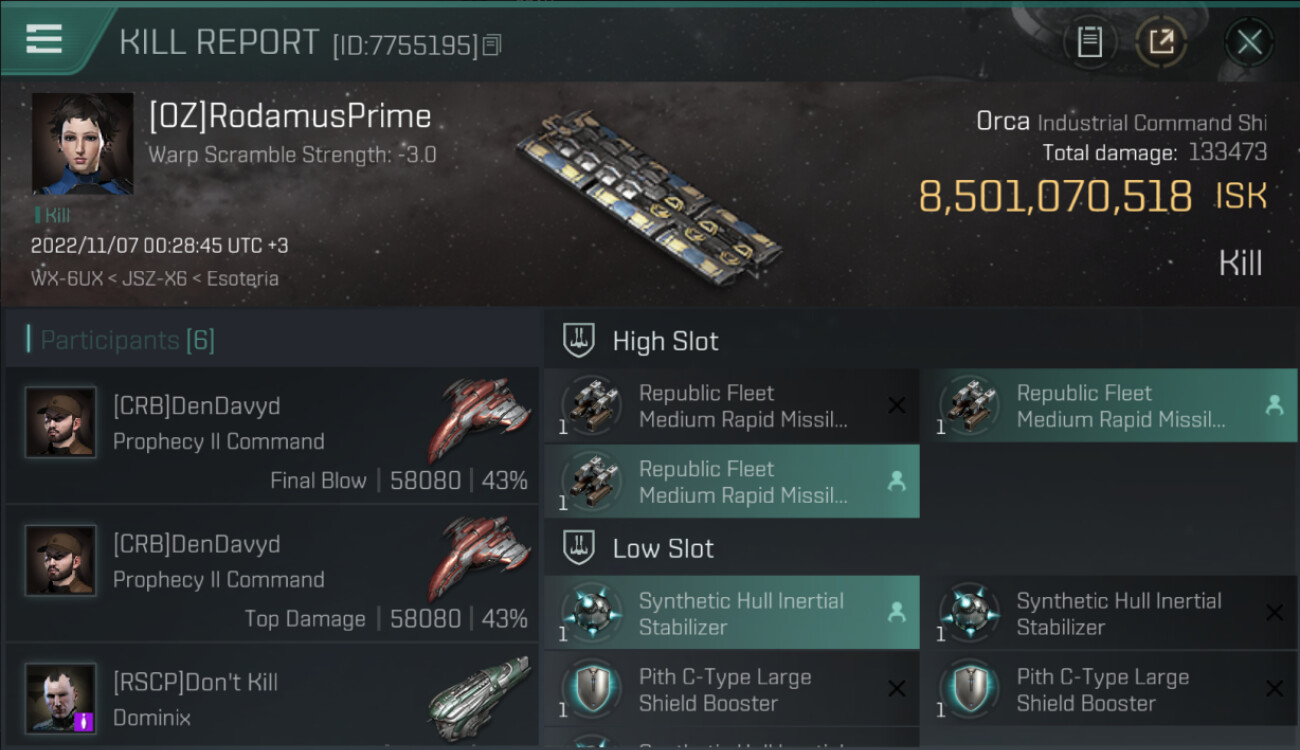Select the highlighted Synthetic Hull Inertial Stabilizer
1300x750 pixels.
[731, 614]
